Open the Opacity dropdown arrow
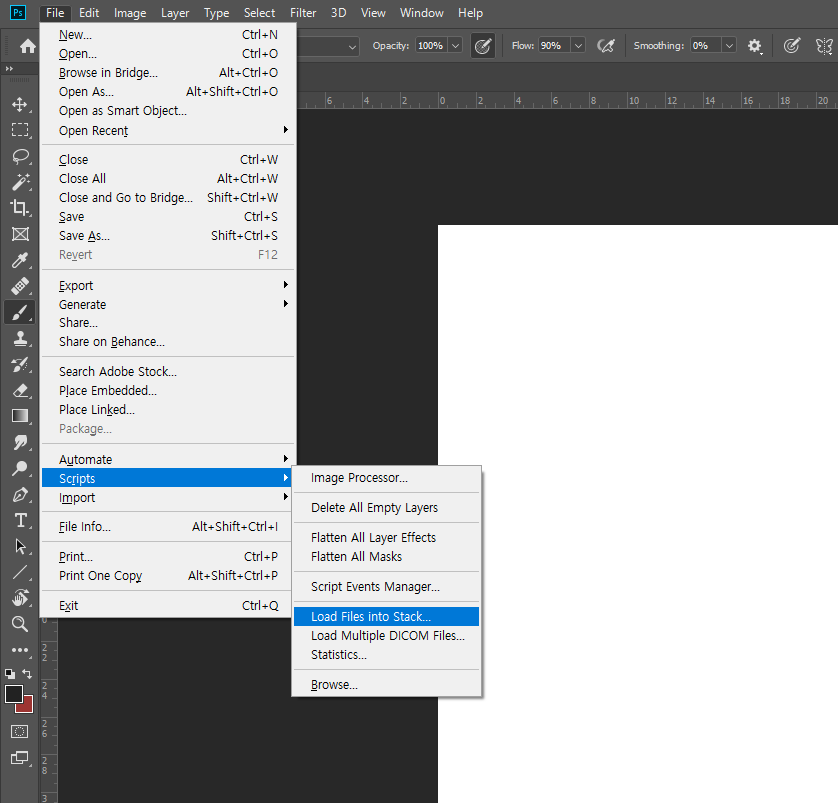The height and width of the screenshot is (803, 838). tap(455, 46)
